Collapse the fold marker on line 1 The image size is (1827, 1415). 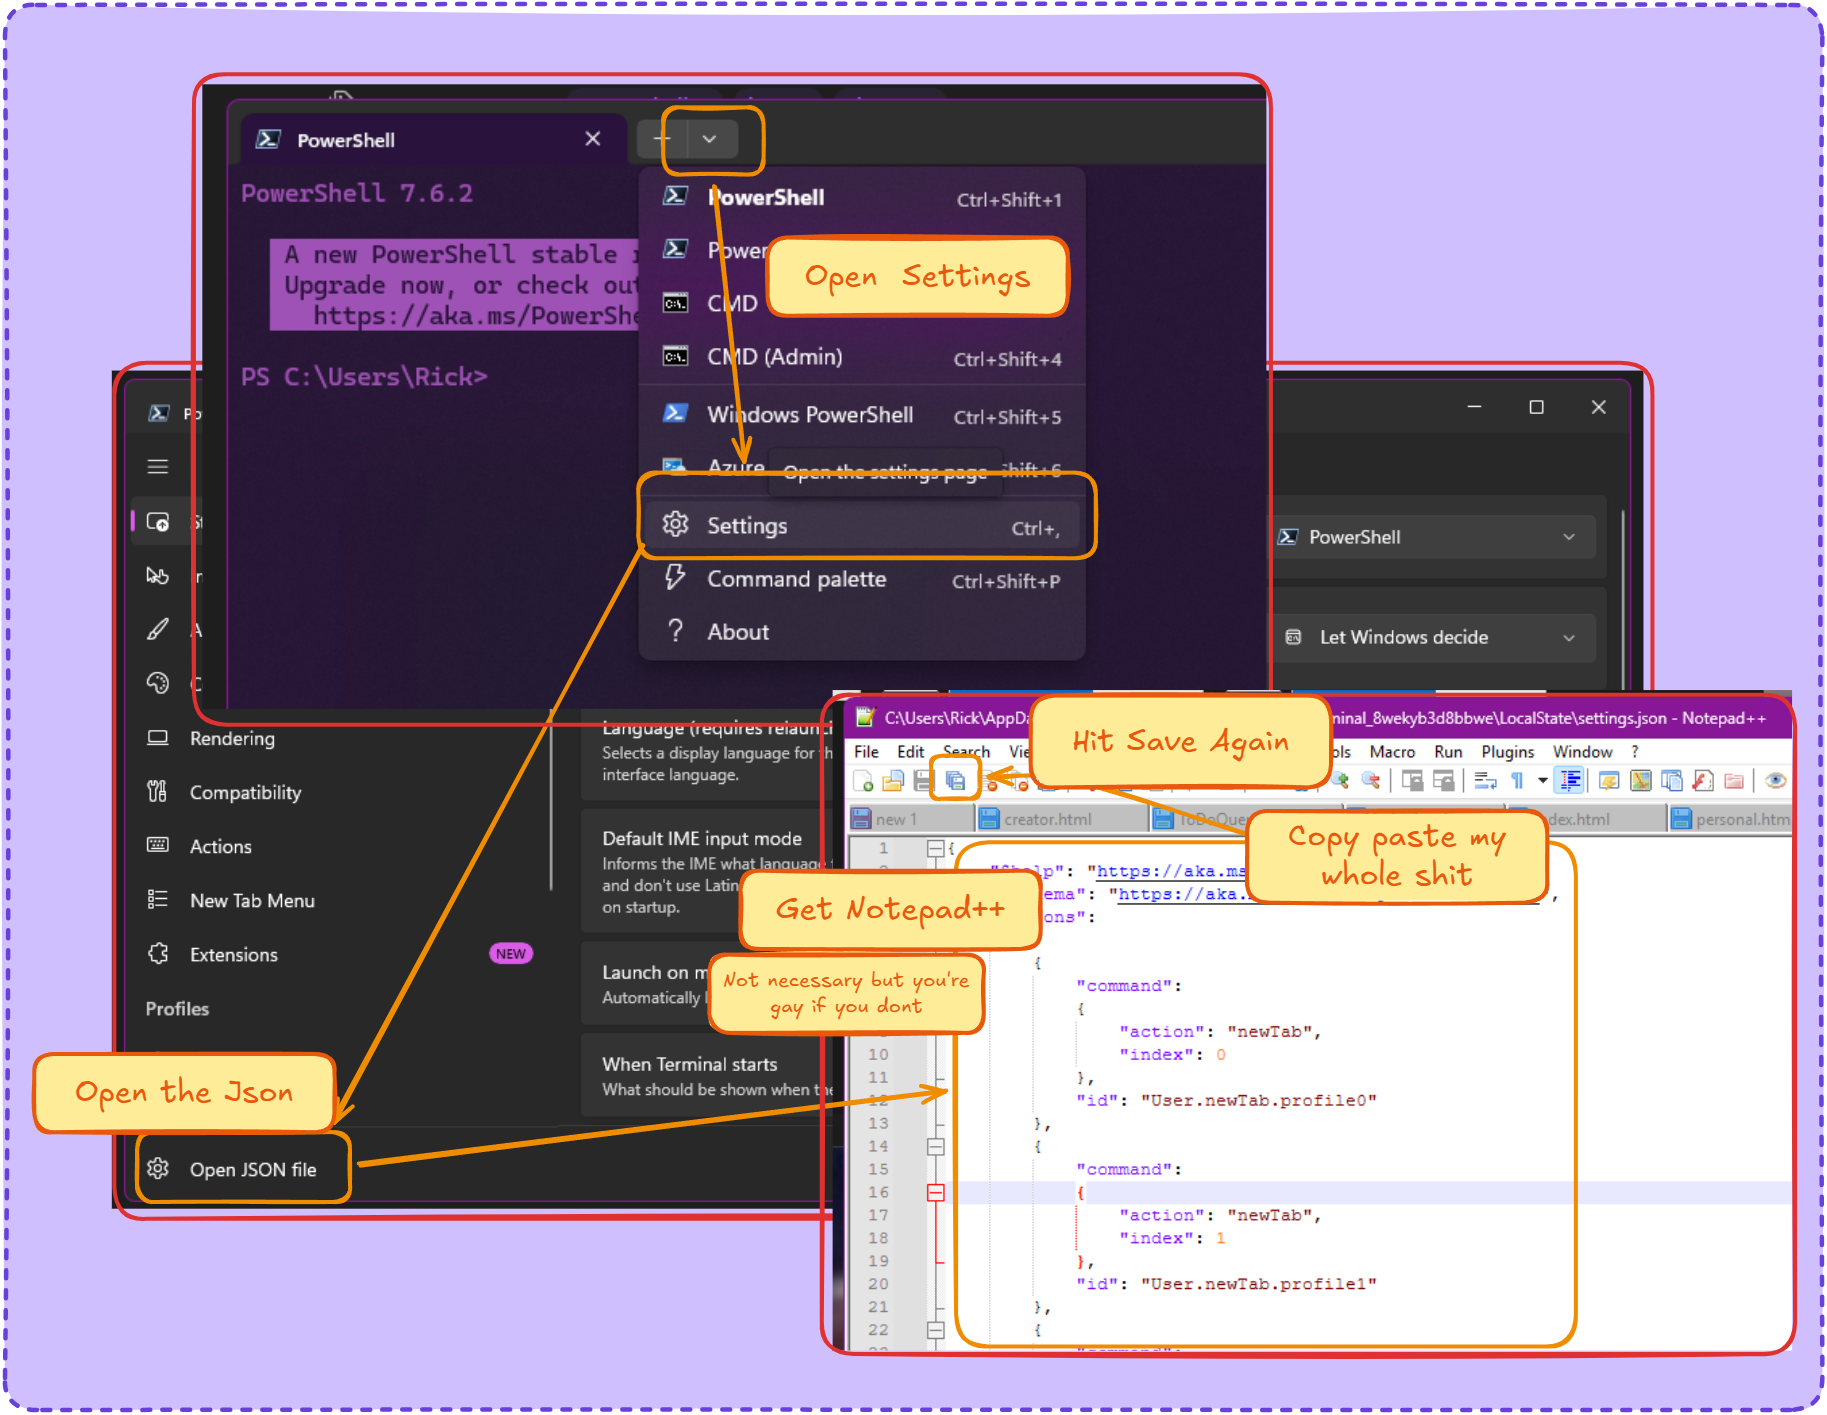935,848
